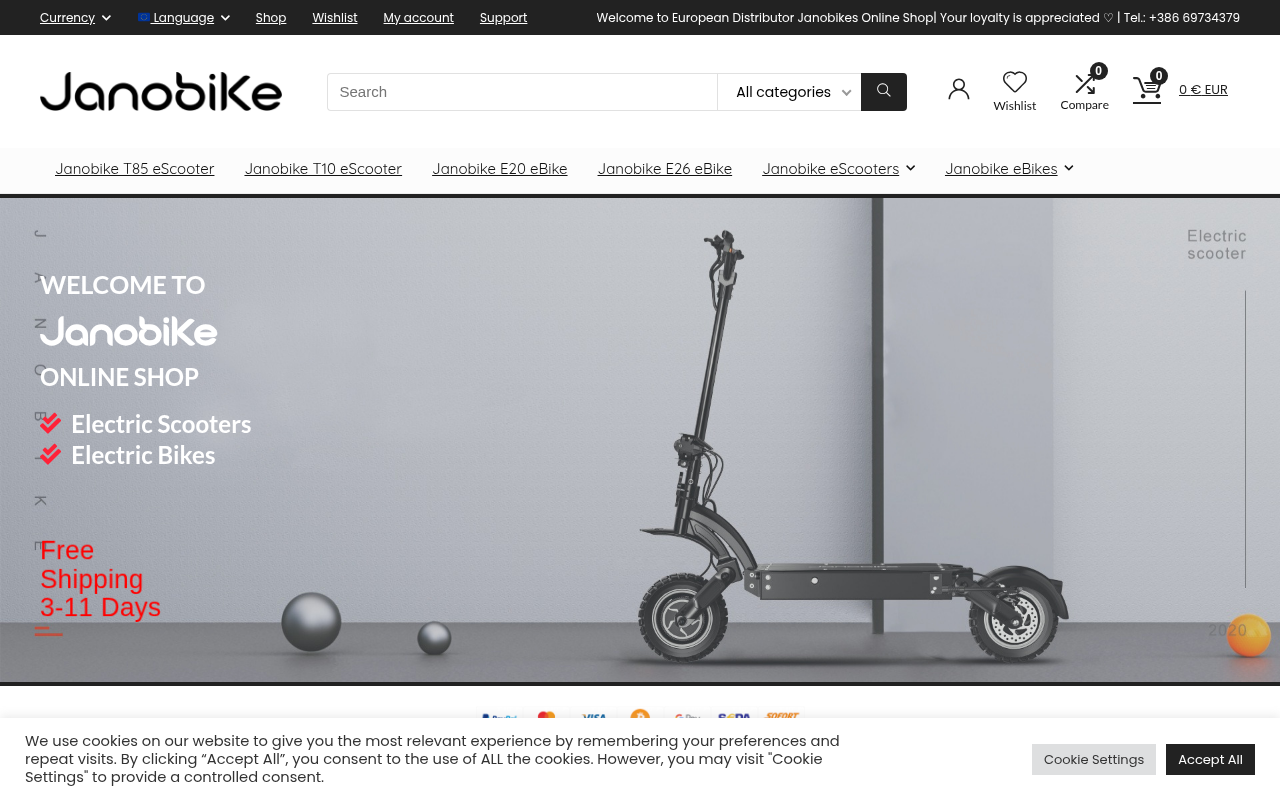The image size is (1280, 800).
Task: Open the Currency dropdown
Action: click(x=75, y=17)
